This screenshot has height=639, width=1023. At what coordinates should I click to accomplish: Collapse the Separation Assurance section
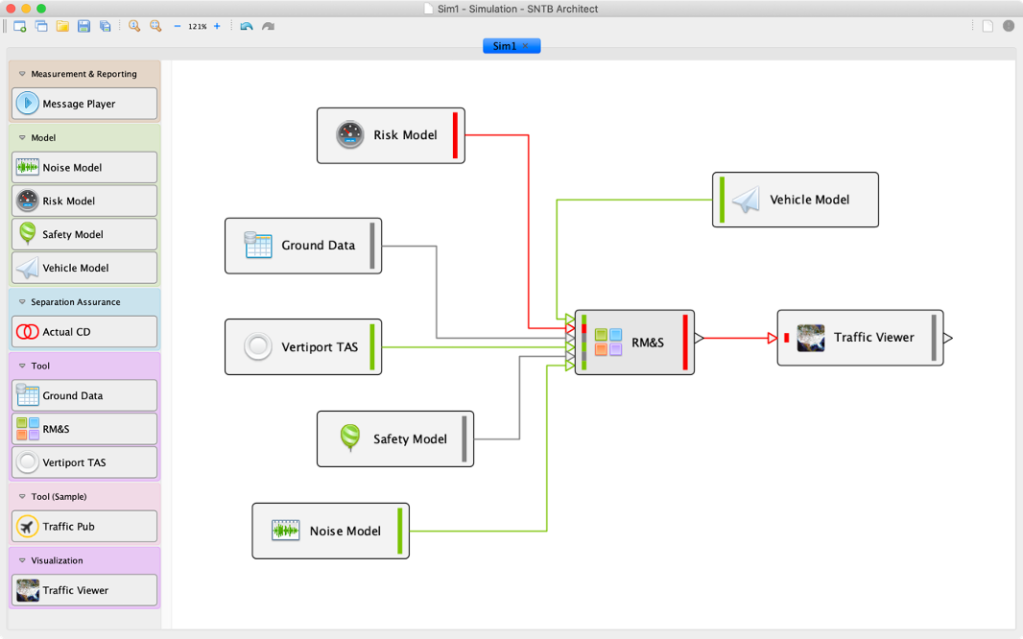(x=22, y=302)
